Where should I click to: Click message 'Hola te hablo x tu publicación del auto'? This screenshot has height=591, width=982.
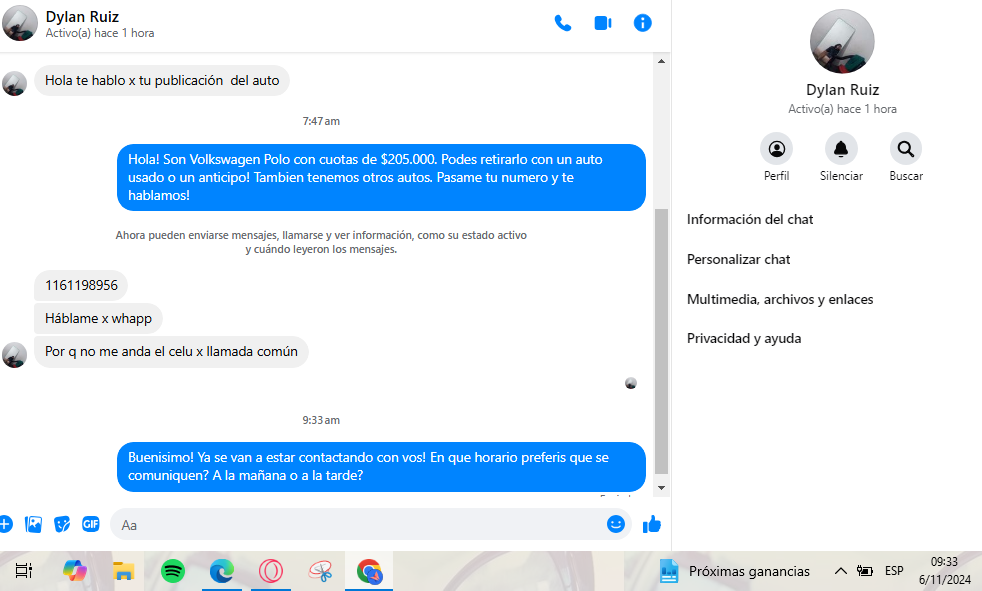[x=162, y=81]
